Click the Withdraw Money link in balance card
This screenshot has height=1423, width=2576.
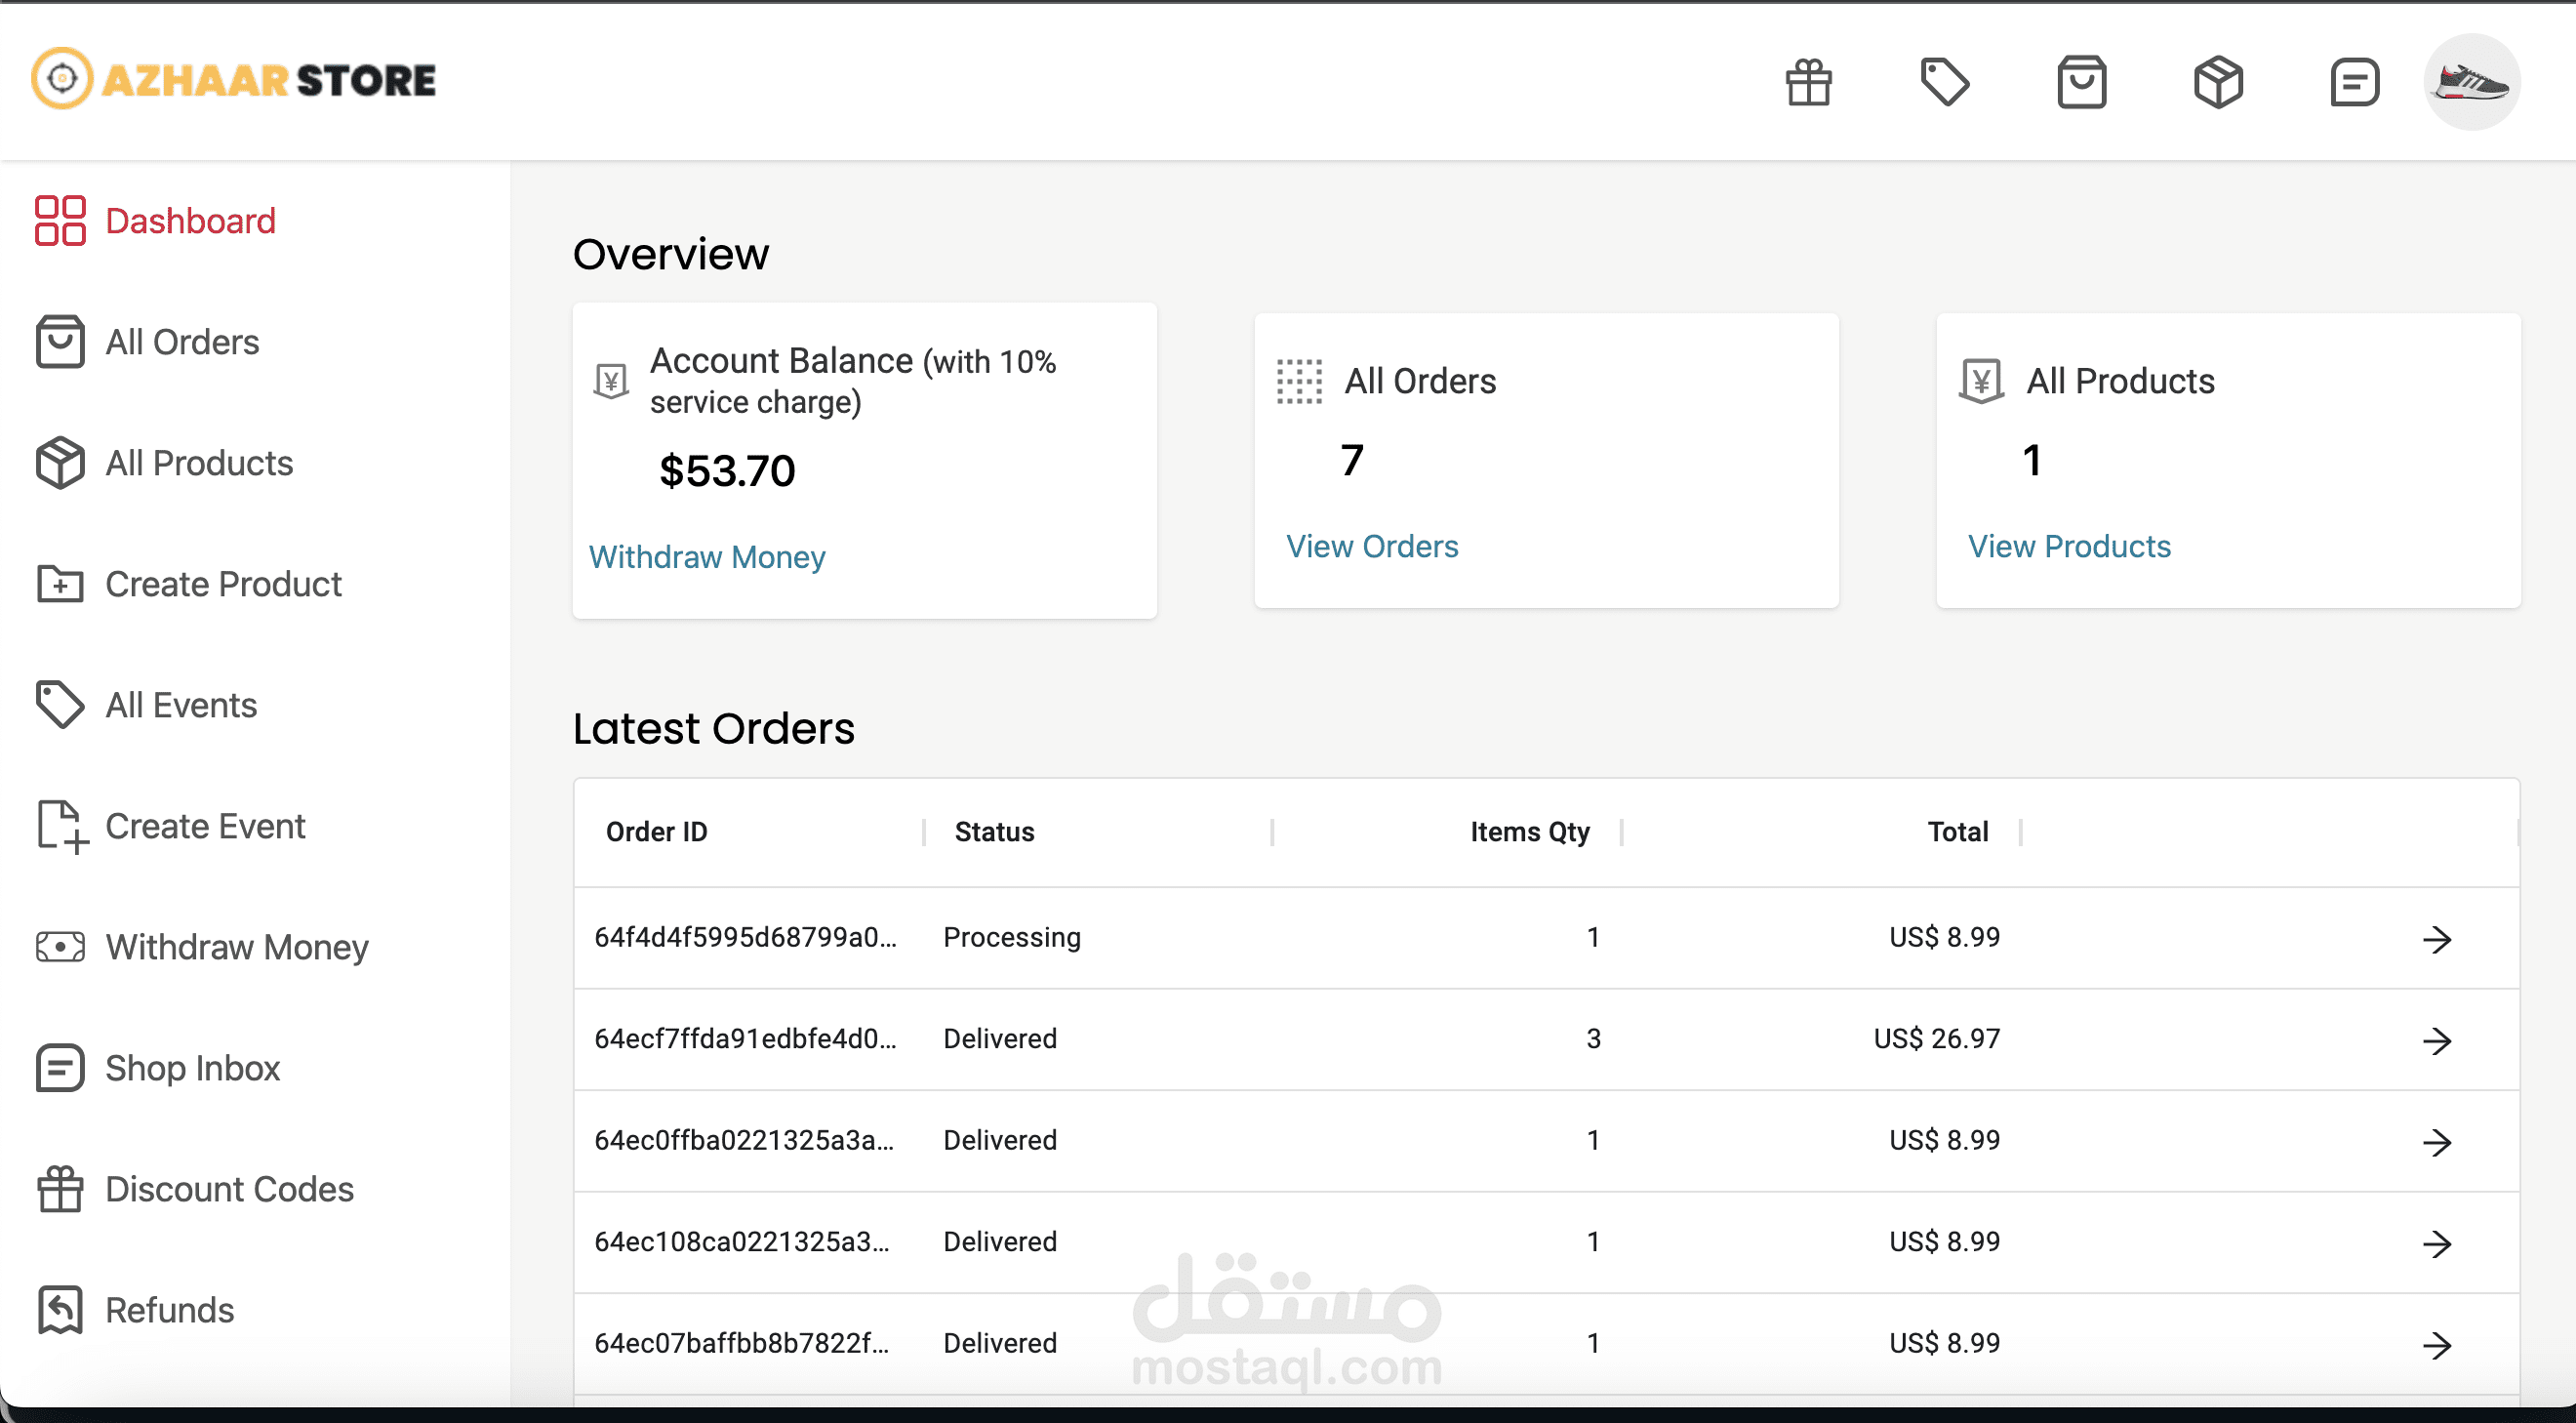(707, 557)
